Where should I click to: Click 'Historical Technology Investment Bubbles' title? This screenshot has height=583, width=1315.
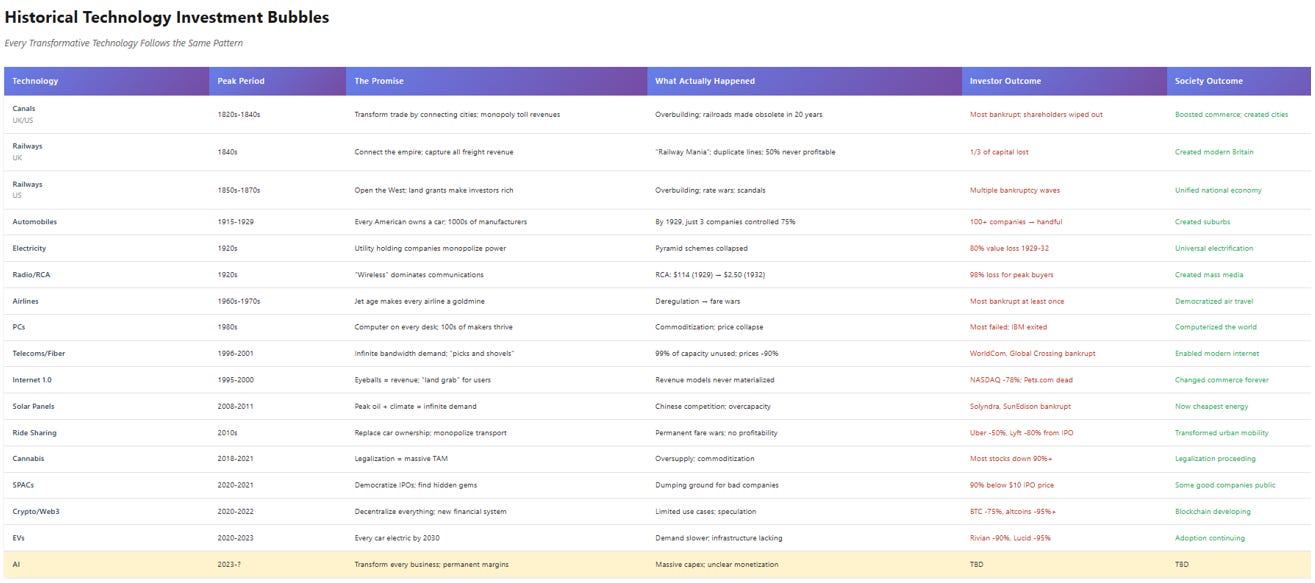tap(167, 17)
